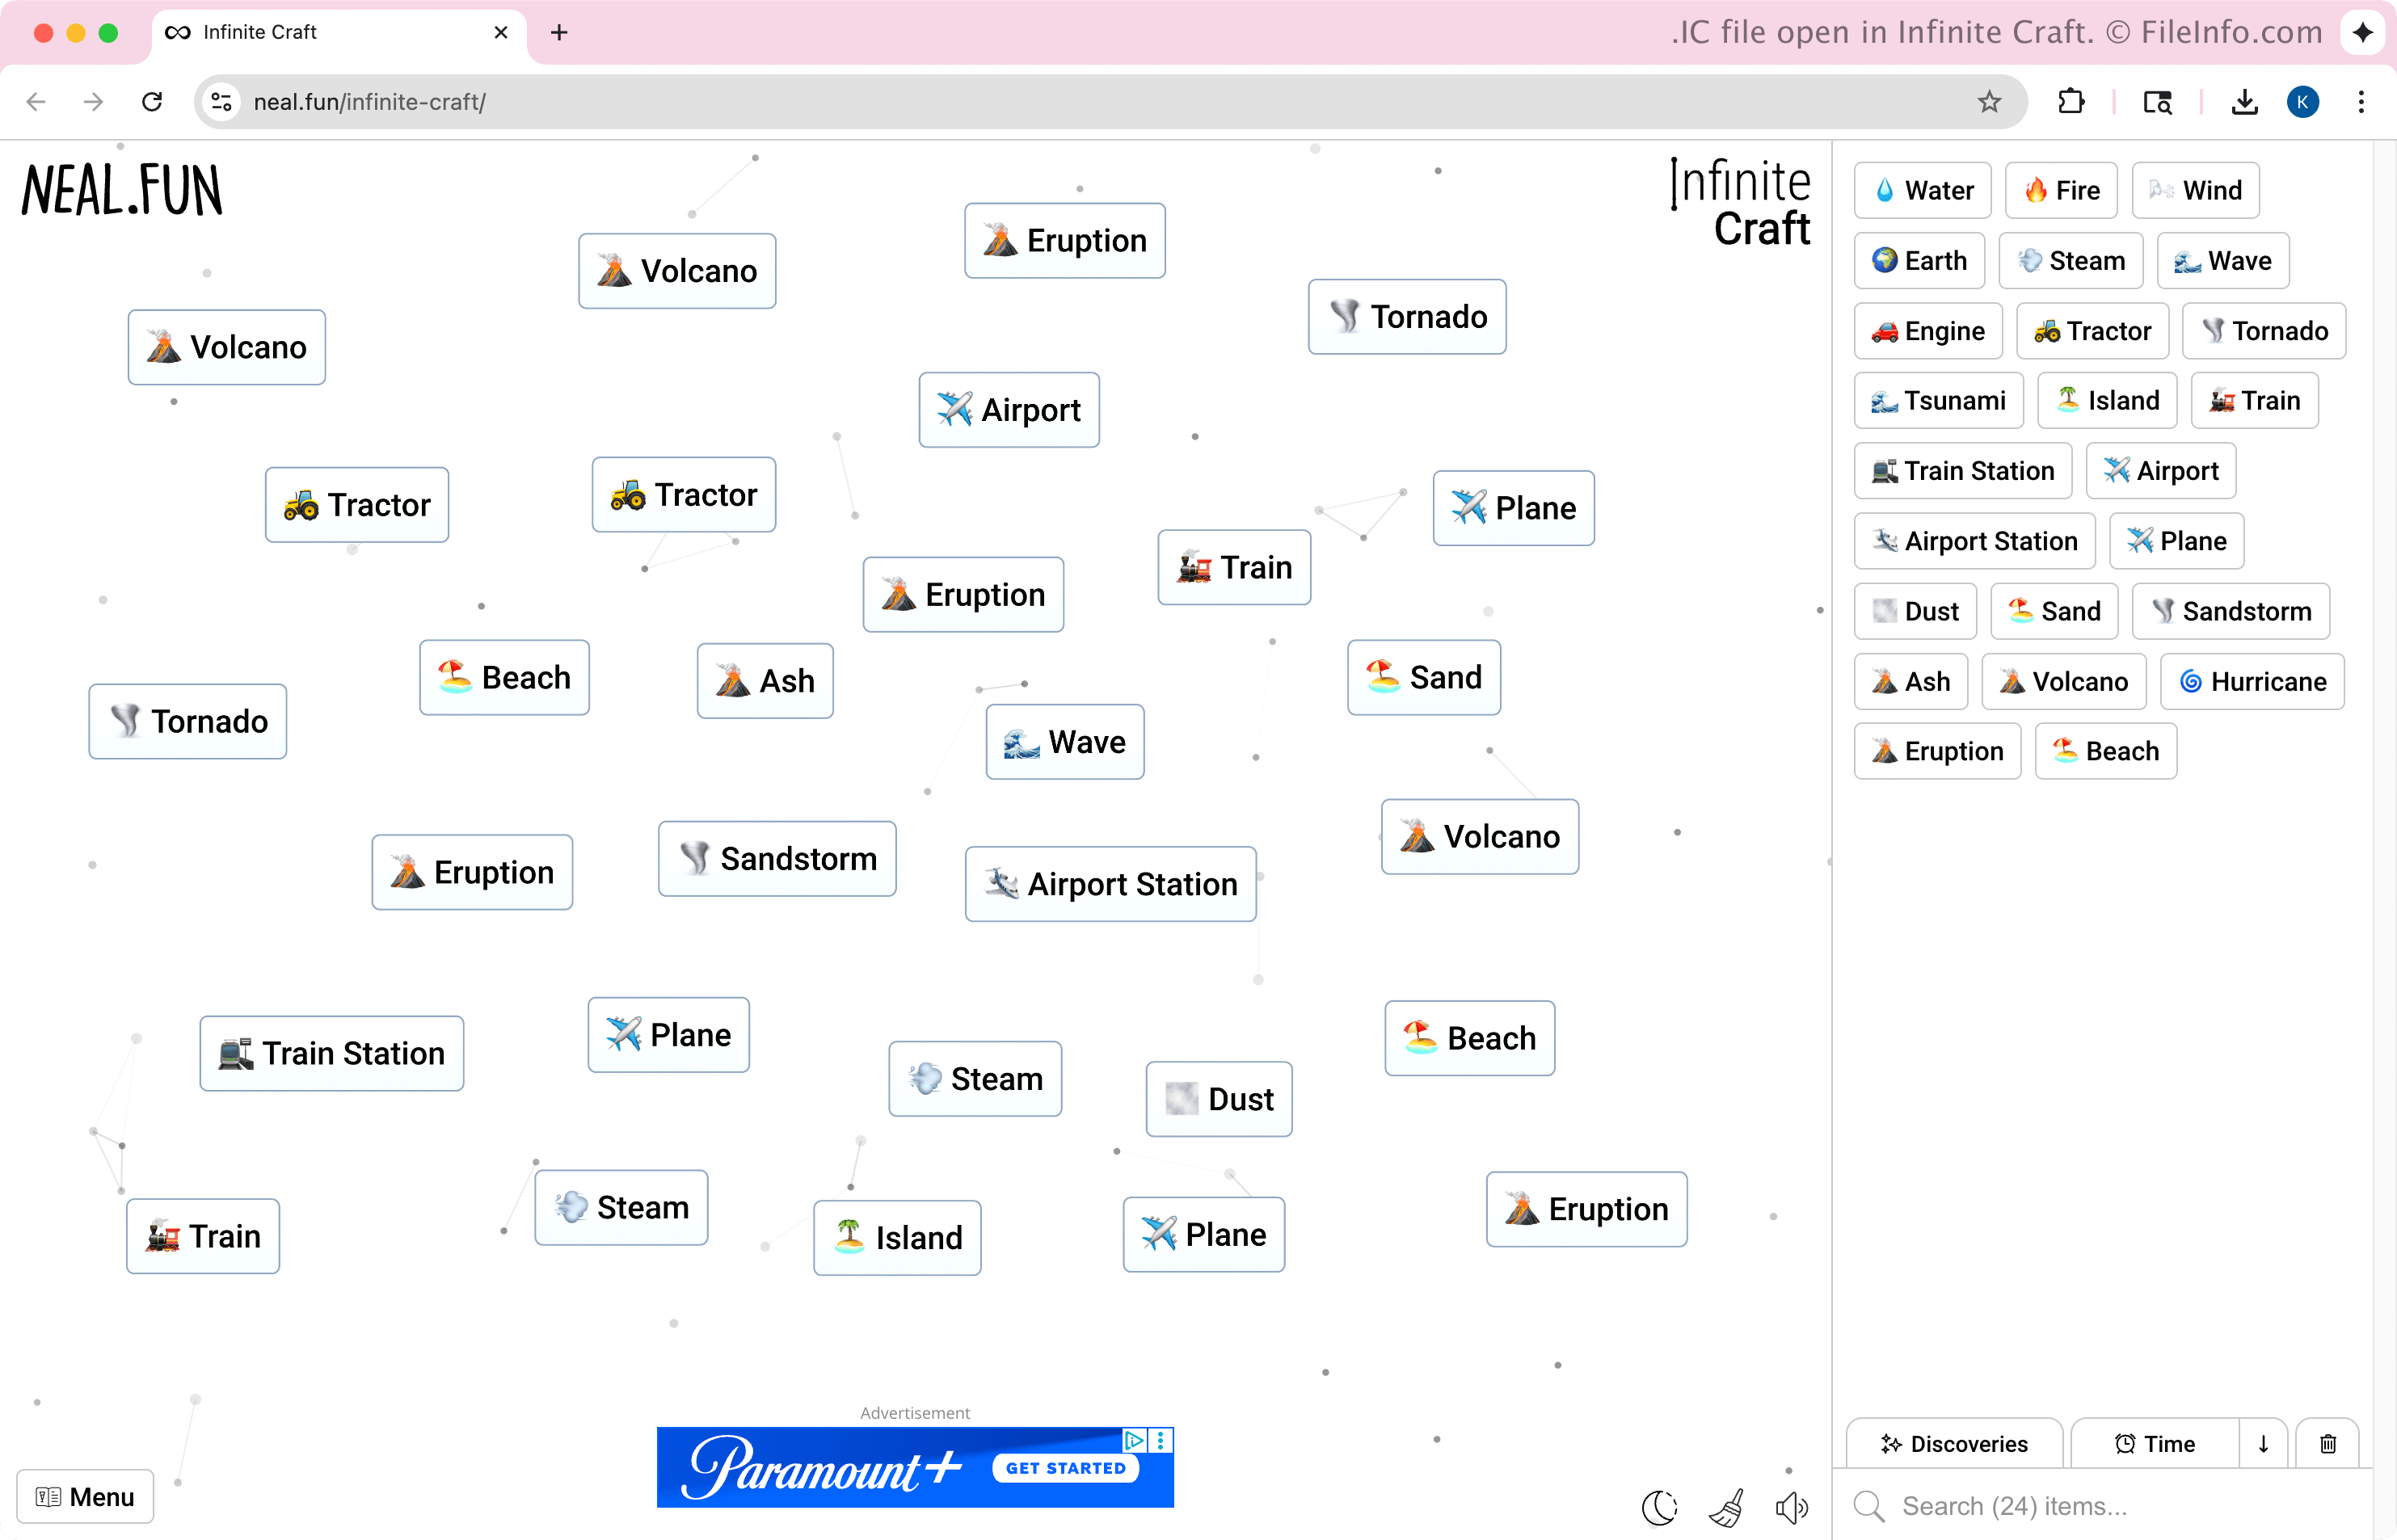Open the Menu button
Viewport: 2397px width, 1540px height.
tap(86, 1496)
